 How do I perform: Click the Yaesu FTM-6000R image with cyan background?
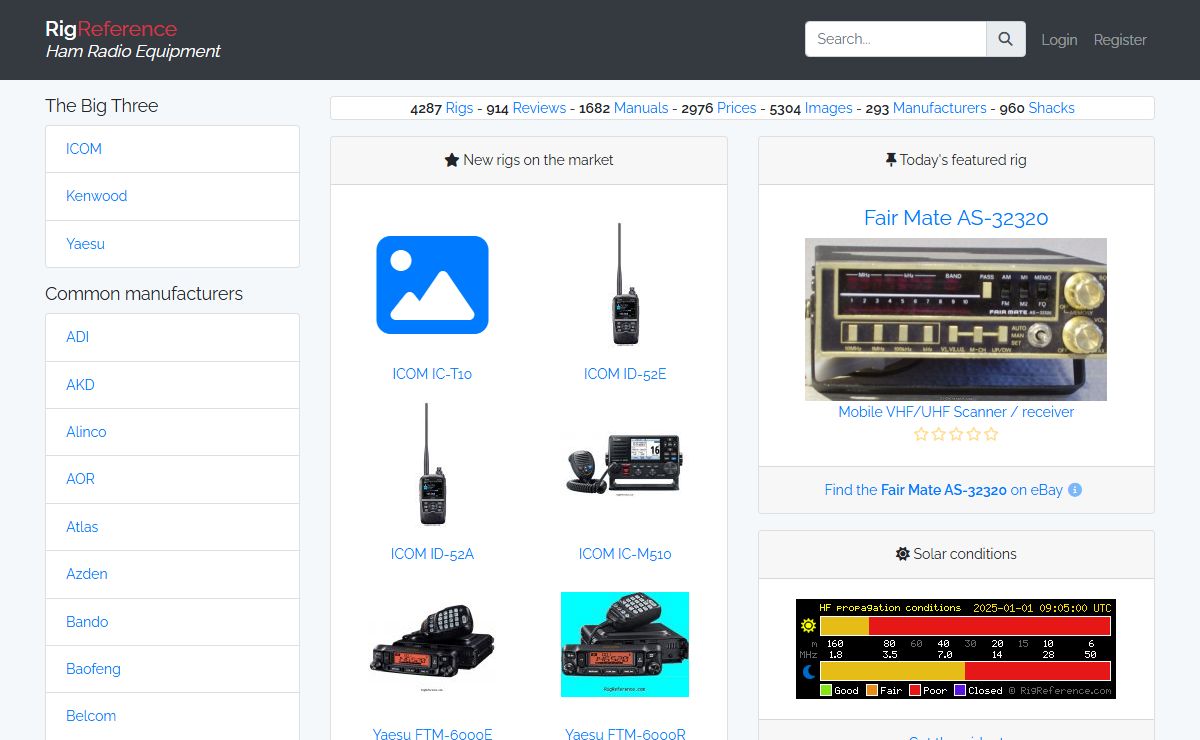(x=625, y=644)
